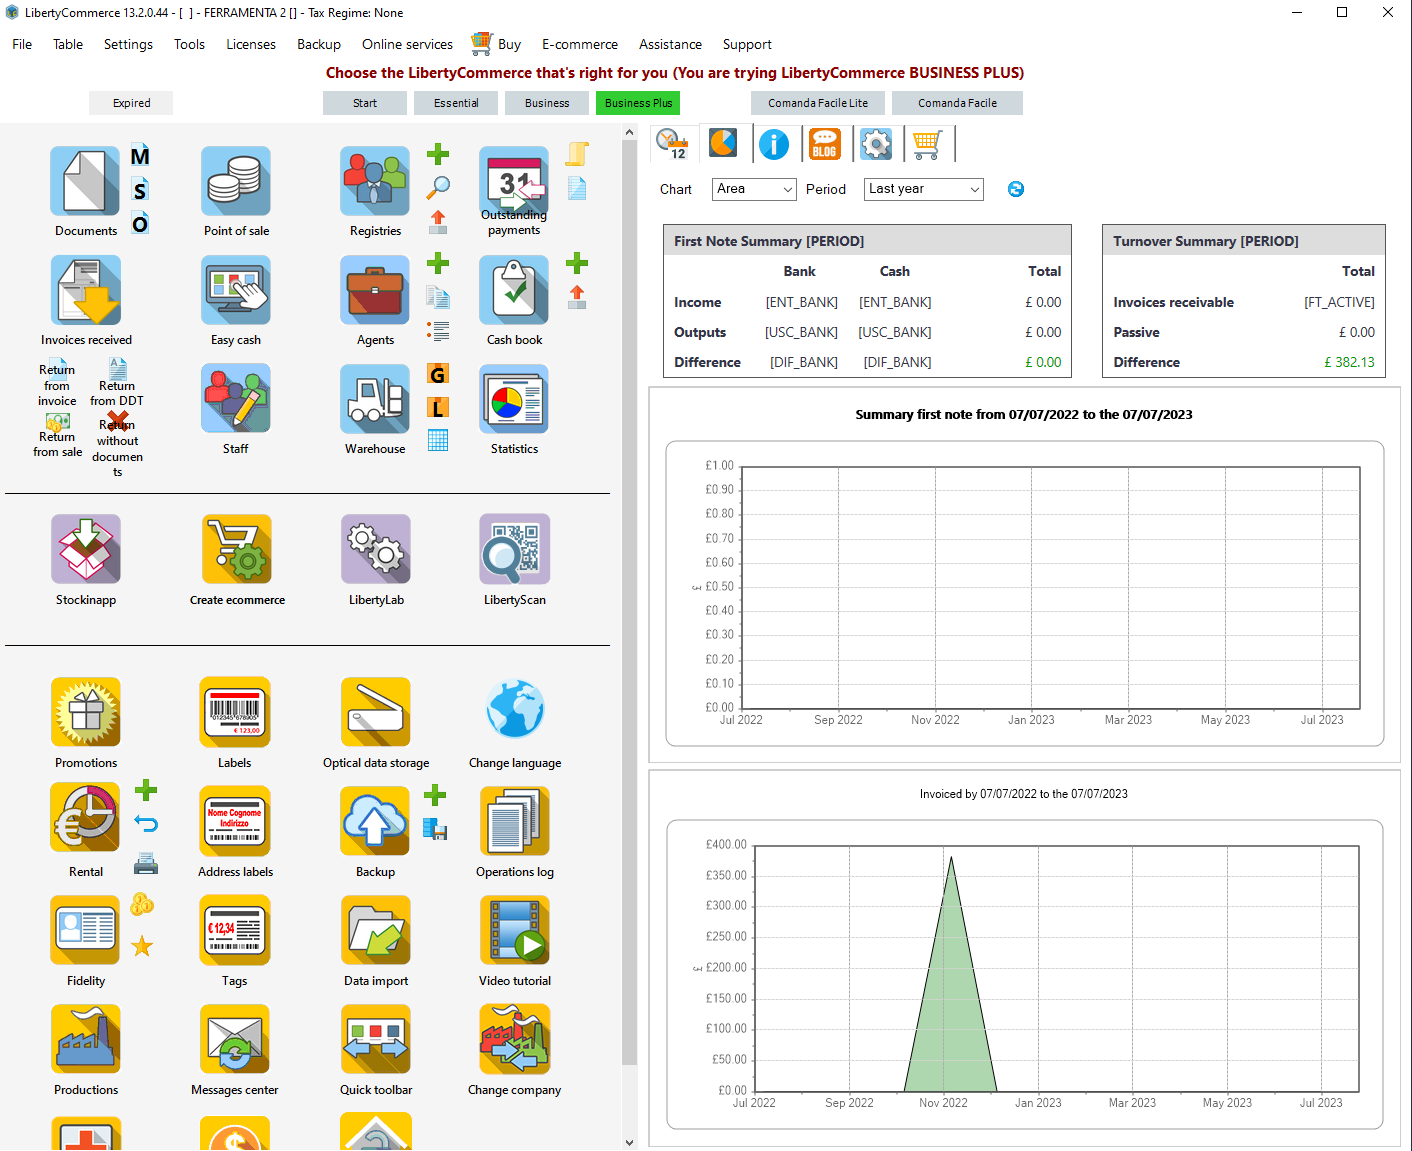Viewport: 1412px width, 1151px height.
Task: Open Address labels icon
Action: pos(236,821)
